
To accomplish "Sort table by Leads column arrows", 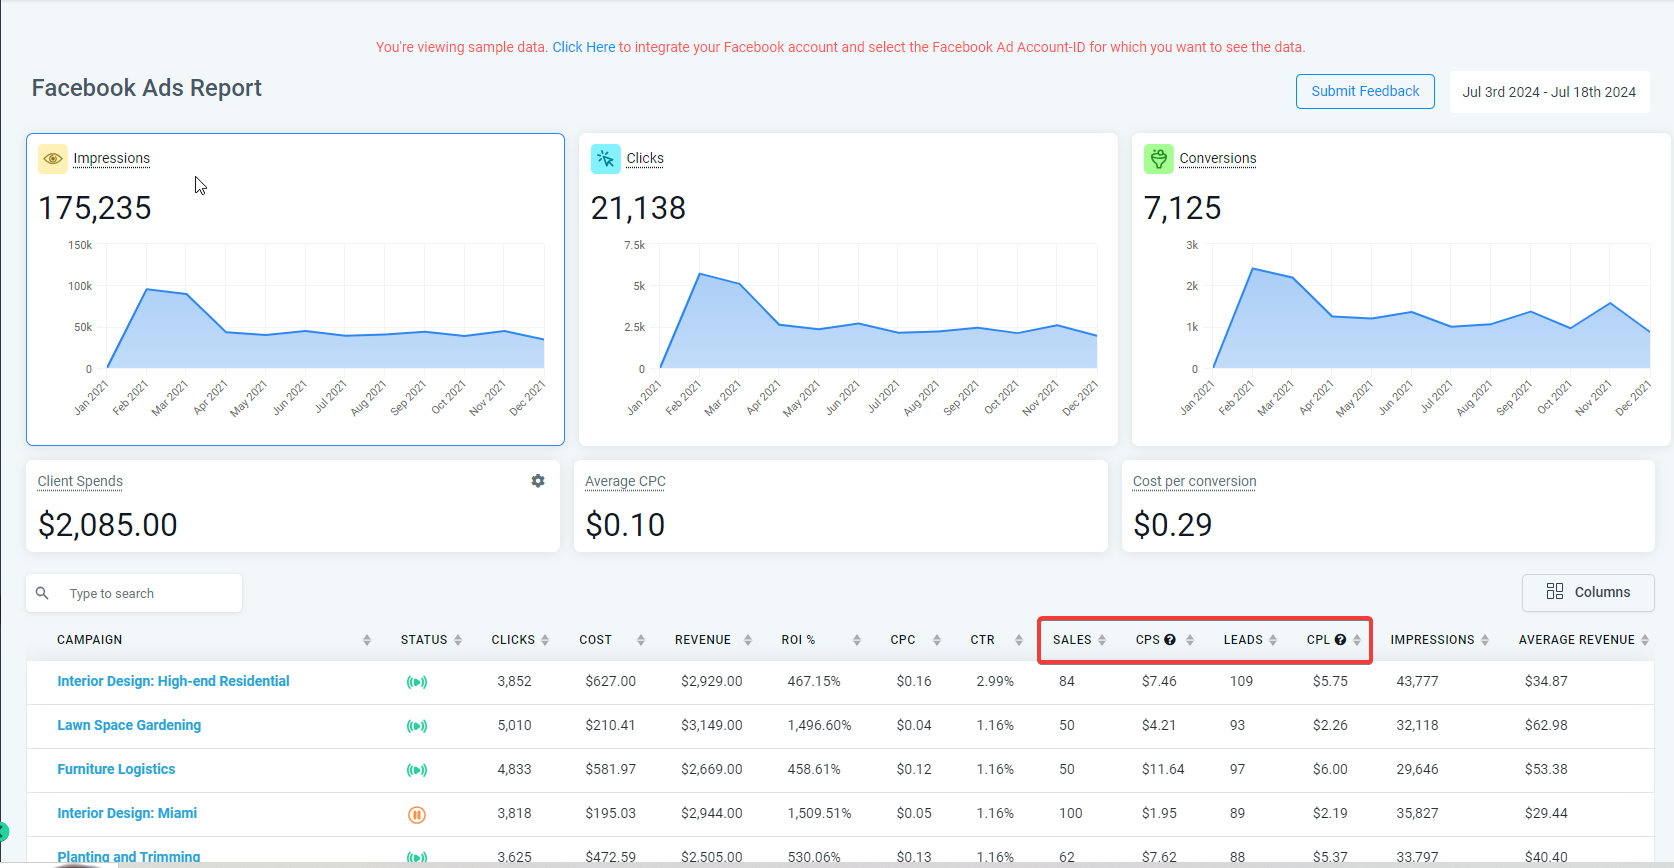I will [1273, 640].
